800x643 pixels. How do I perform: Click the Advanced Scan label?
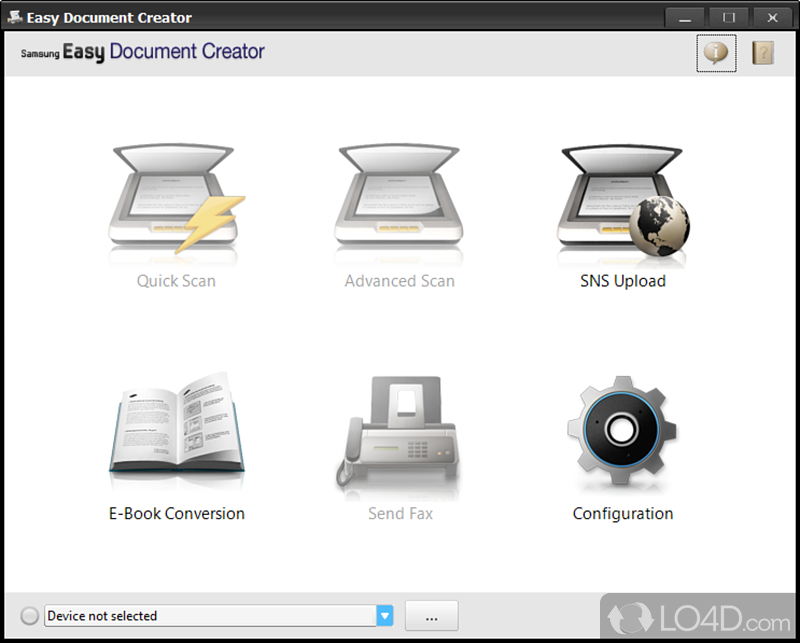pyautogui.click(x=399, y=281)
